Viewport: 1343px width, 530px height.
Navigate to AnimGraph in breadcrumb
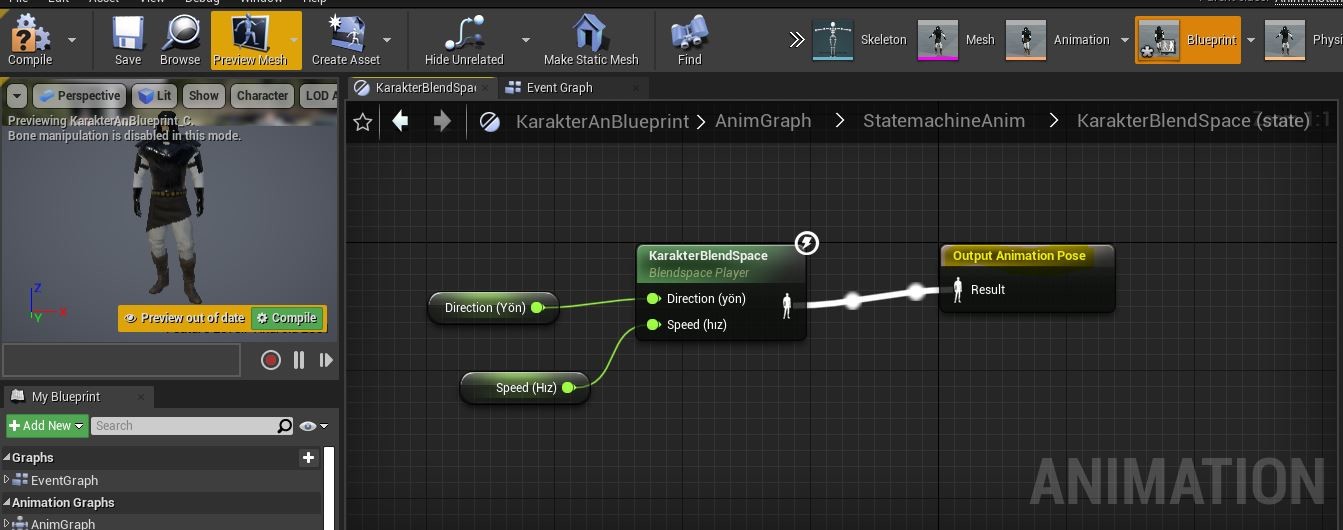pyautogui.click(x=763, y=121)
